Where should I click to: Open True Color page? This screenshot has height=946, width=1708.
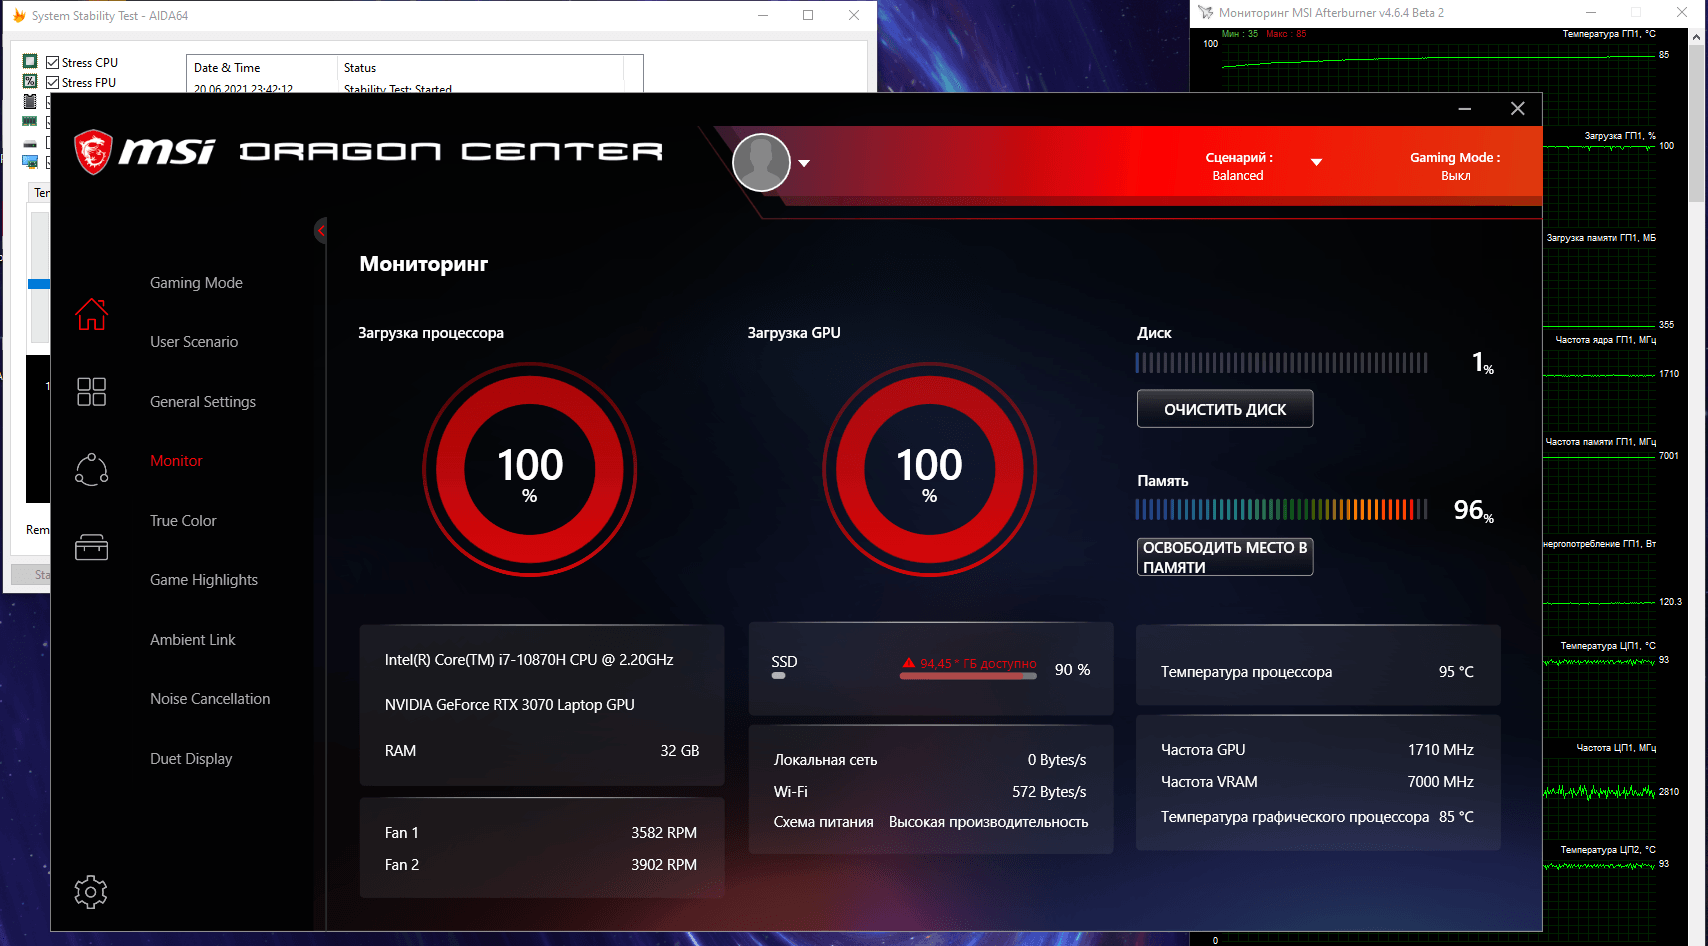(x=183, y=521)
